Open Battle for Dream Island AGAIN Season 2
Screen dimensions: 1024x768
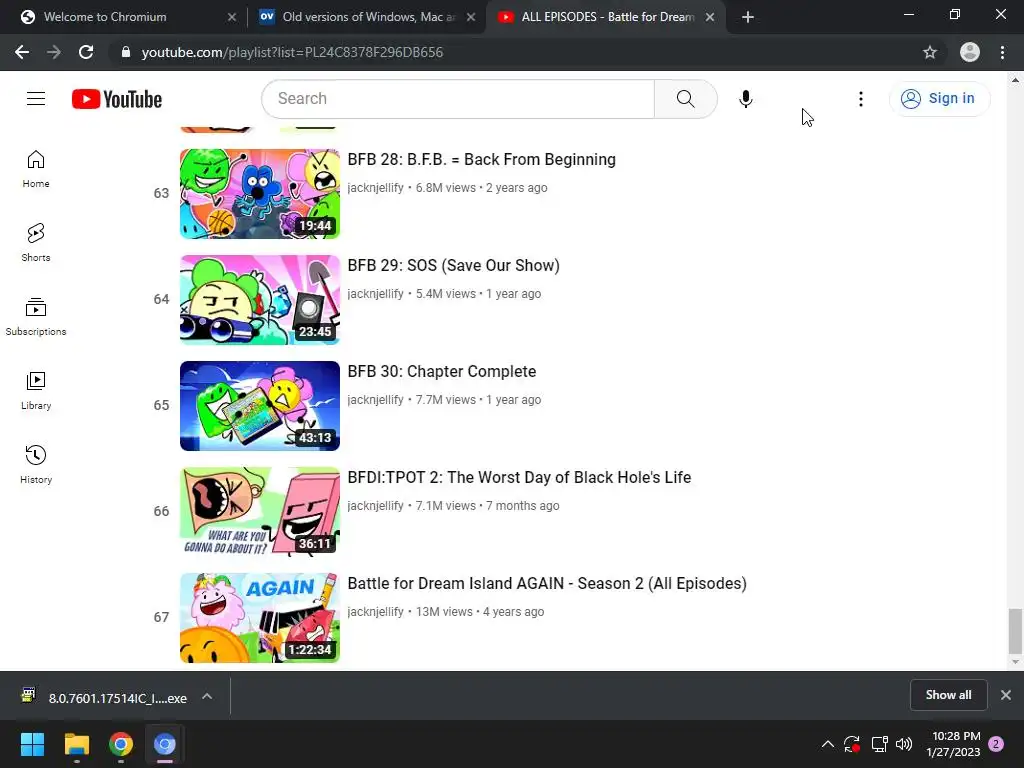tap(547, 583)
